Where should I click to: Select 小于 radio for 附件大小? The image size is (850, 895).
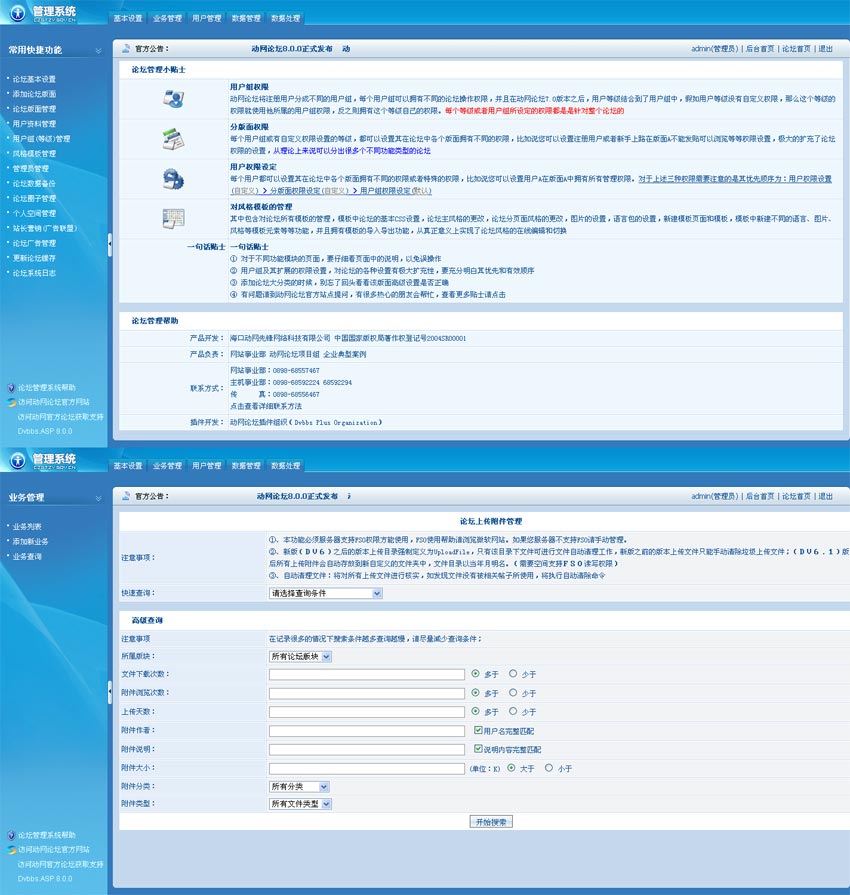pyautogui.click(x=549, y=768)
